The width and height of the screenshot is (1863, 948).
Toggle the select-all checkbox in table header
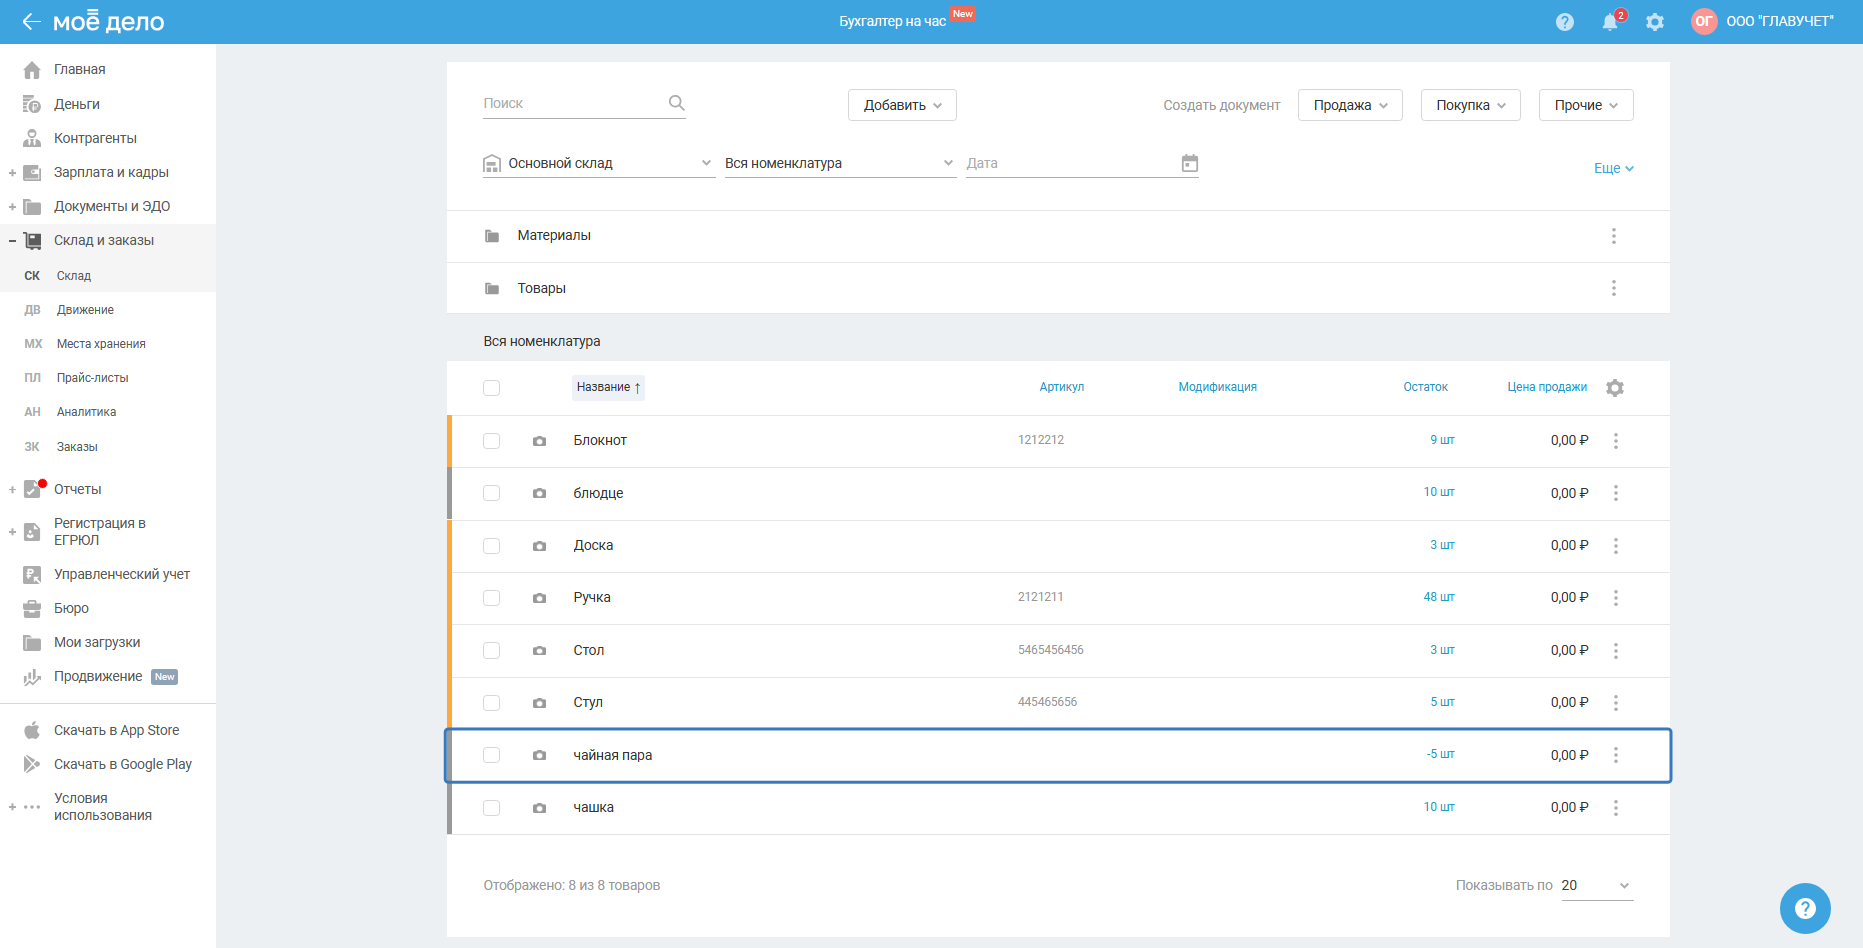(491, 388)
